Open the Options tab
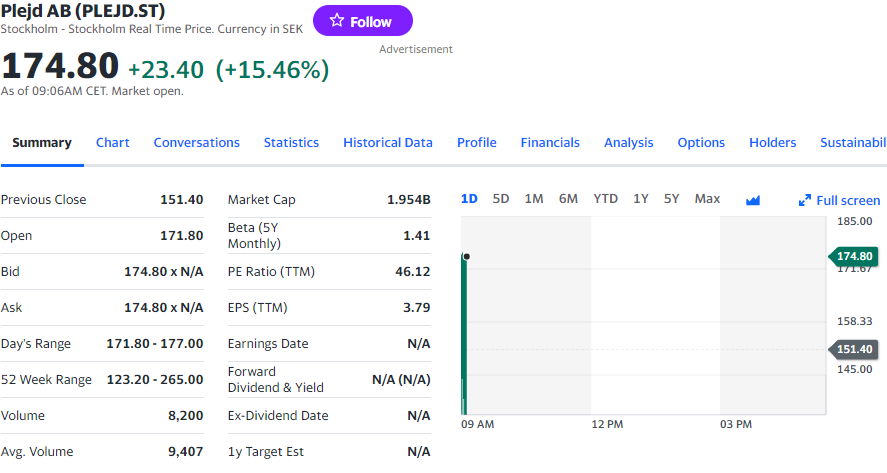Image resolution: width=887 pixels, height=473 pixels. (x=701, y=143)
